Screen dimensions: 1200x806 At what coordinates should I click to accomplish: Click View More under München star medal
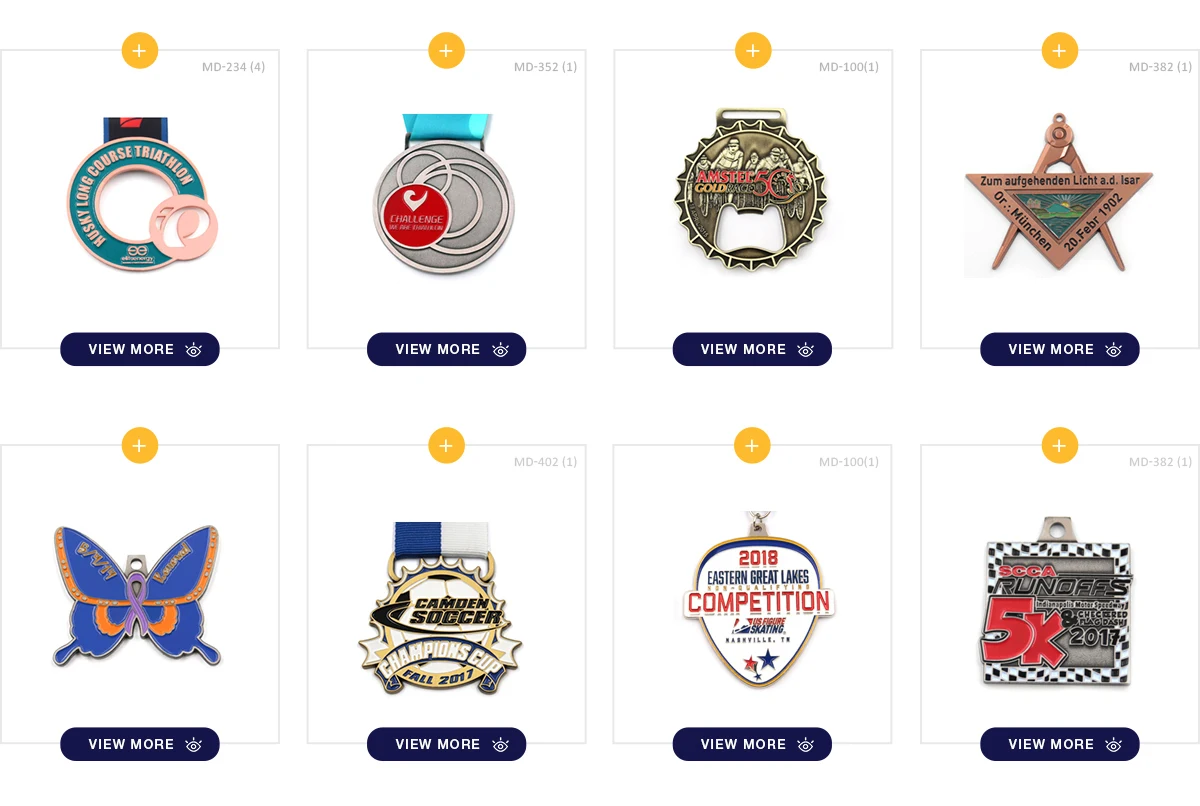(1060, 349)
